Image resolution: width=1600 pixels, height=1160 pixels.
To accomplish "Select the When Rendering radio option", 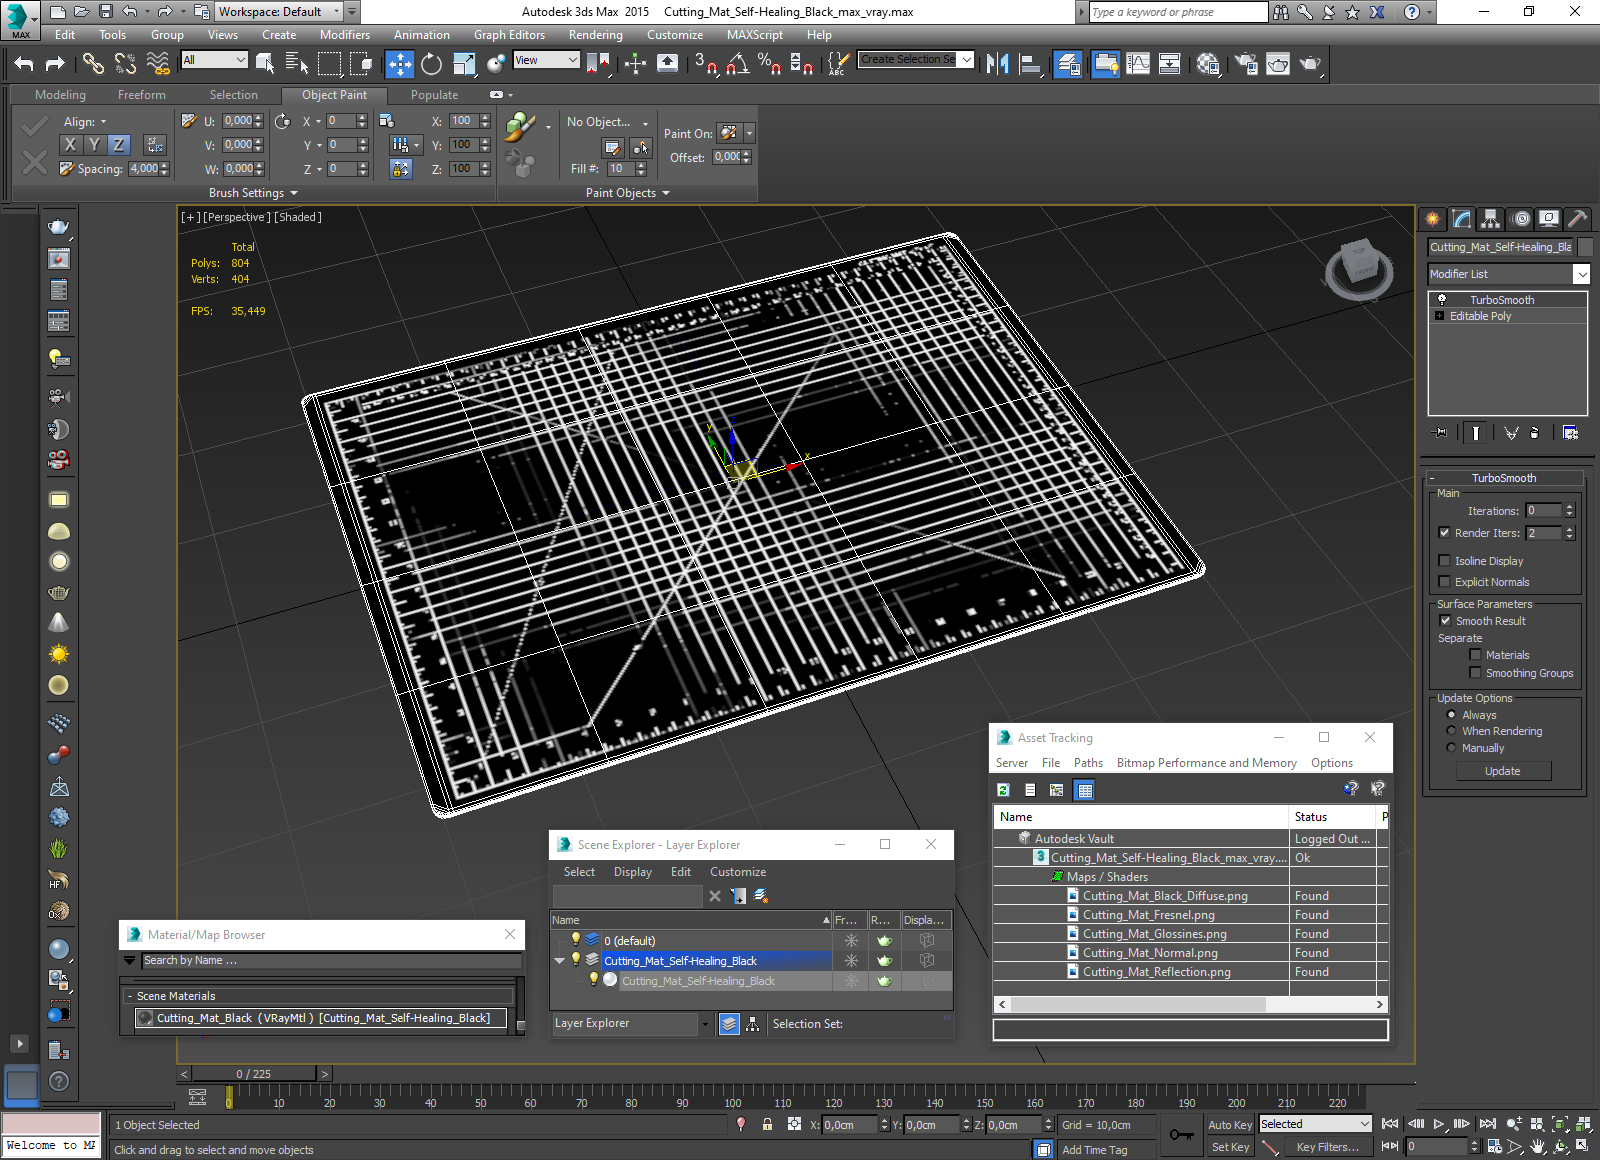I will click(1451, 731).
